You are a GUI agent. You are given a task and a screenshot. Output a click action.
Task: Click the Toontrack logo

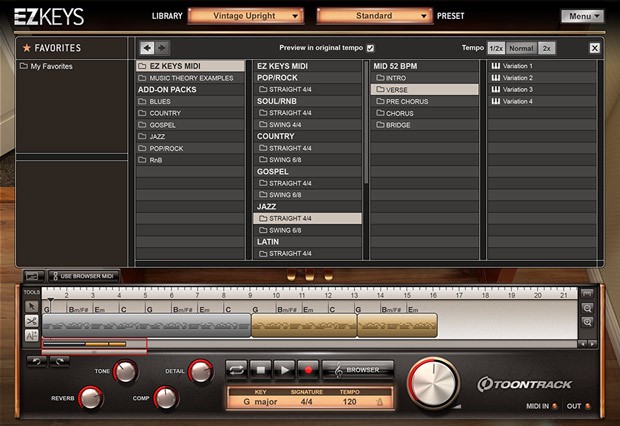tap(524, 384)
